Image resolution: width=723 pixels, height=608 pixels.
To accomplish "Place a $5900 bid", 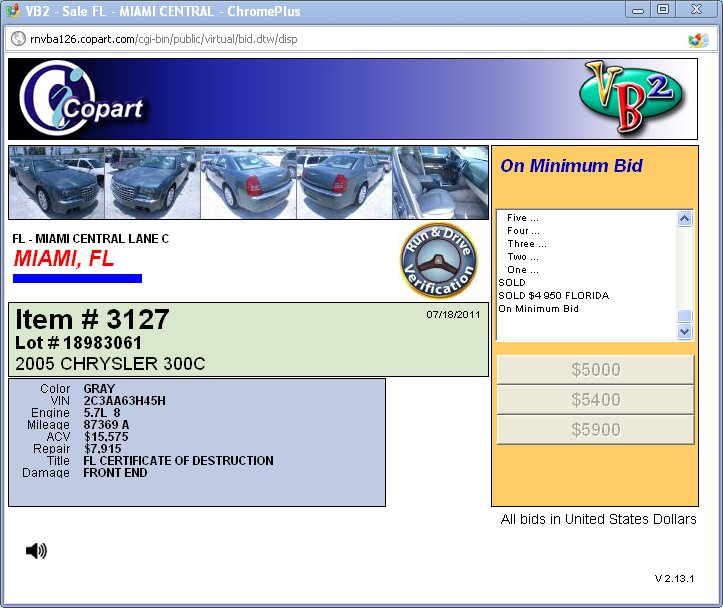I will (x=595, y=429).
